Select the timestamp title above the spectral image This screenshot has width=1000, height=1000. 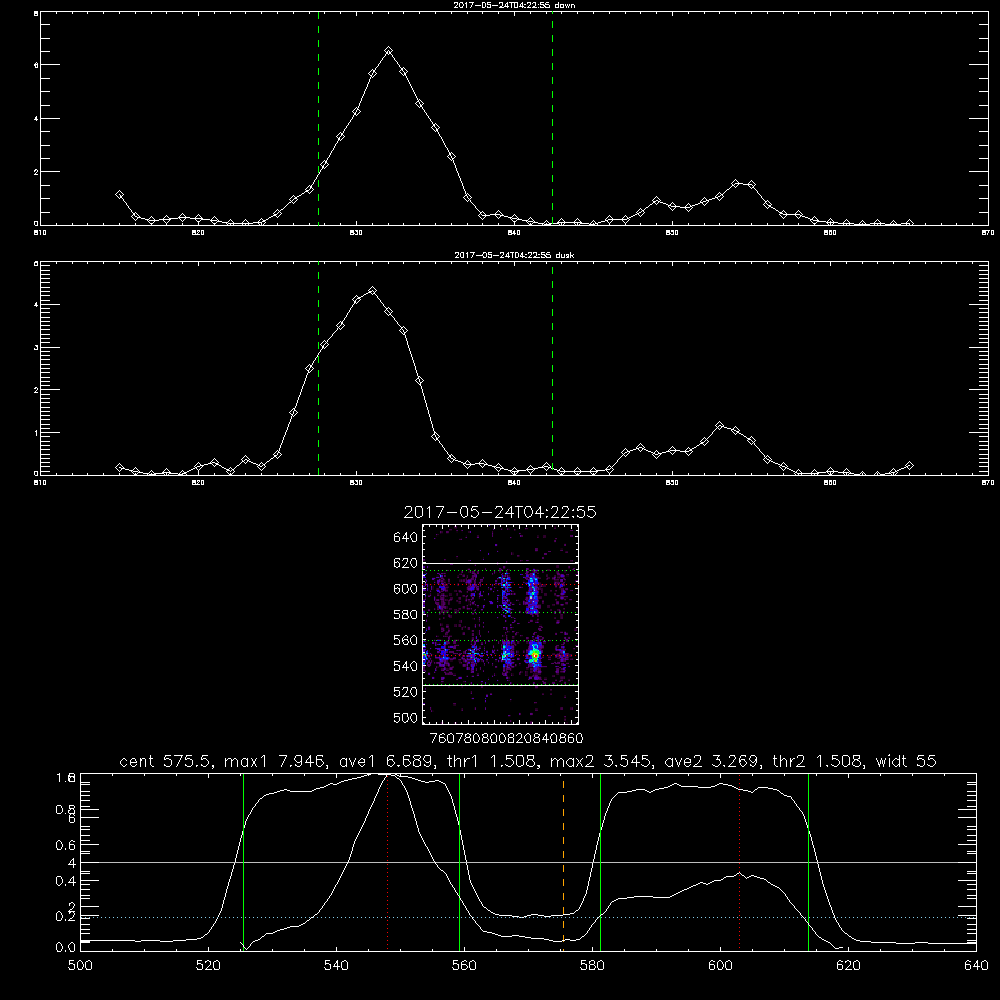coord(500,512)
